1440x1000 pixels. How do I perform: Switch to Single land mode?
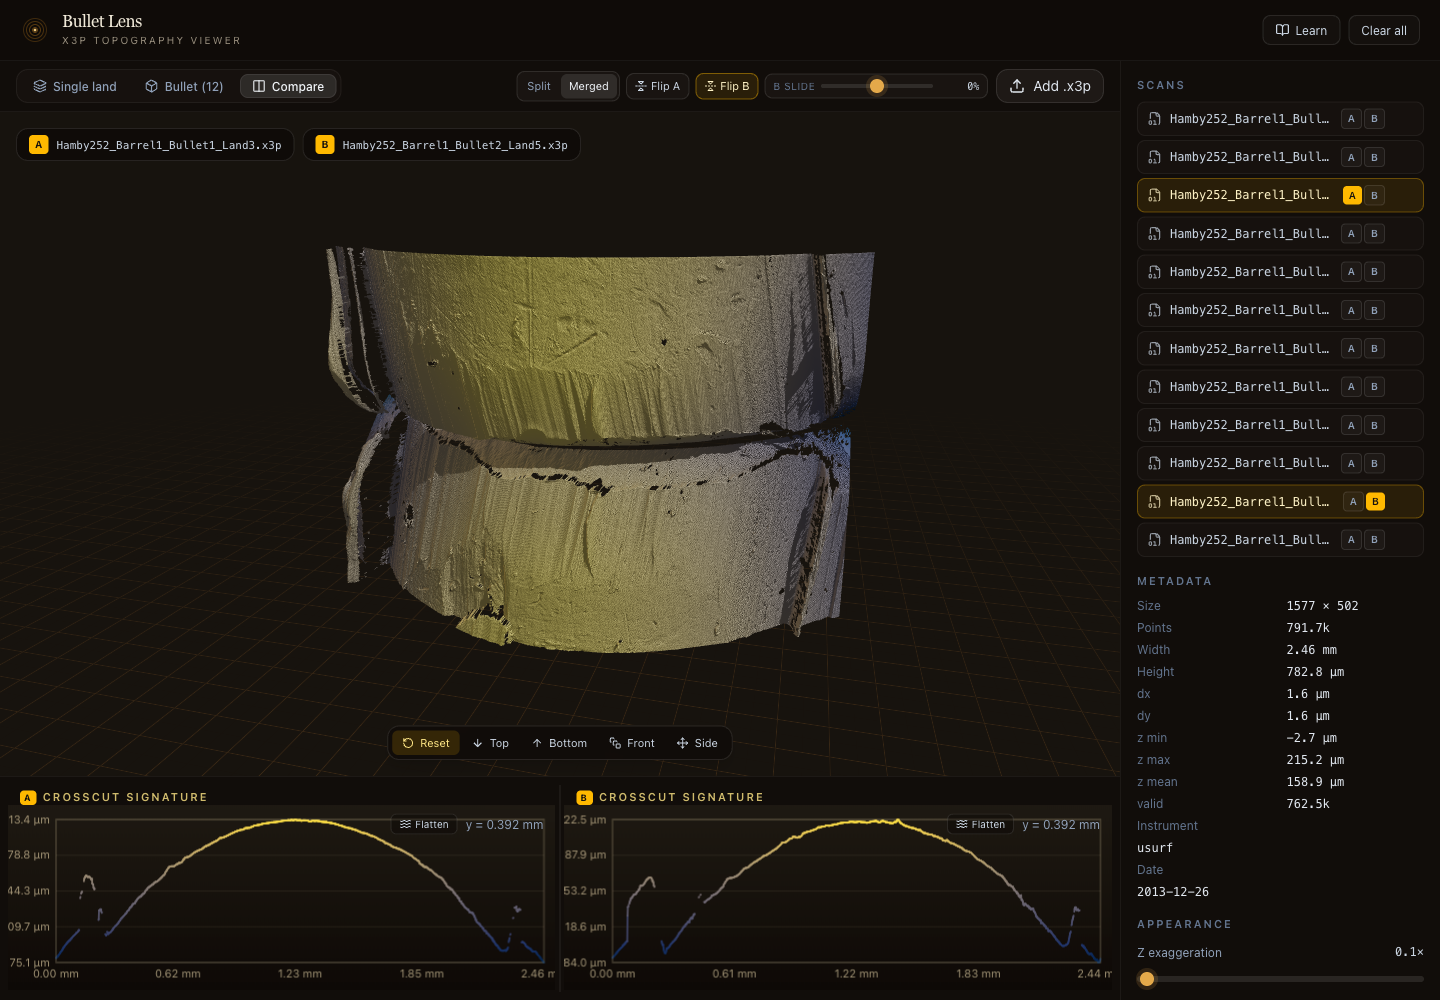[x=74, y=86]
